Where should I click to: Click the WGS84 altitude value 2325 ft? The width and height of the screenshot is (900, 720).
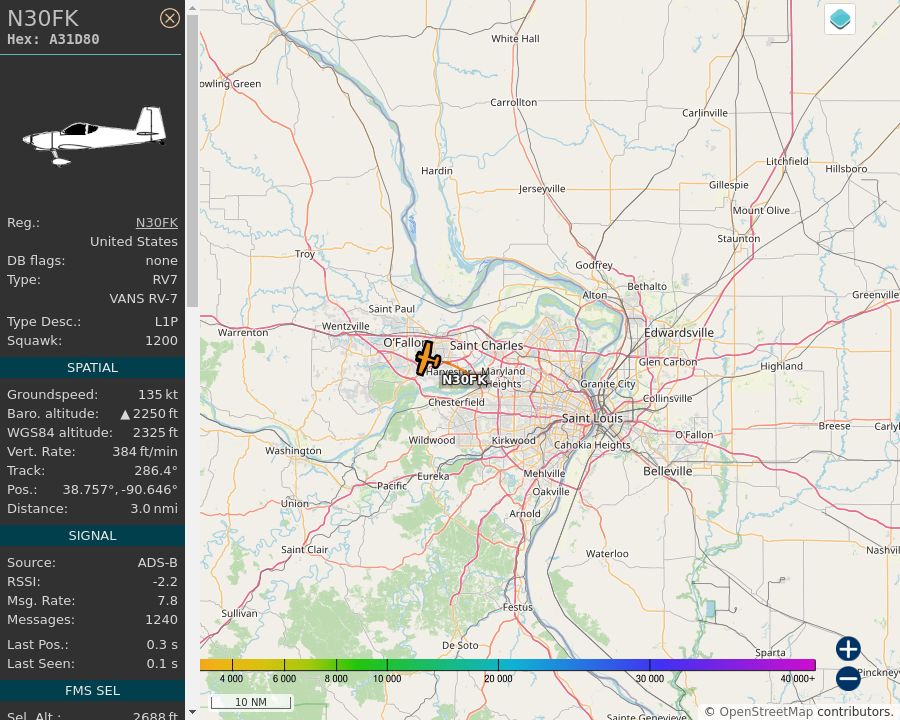click(x=155, y=432)
